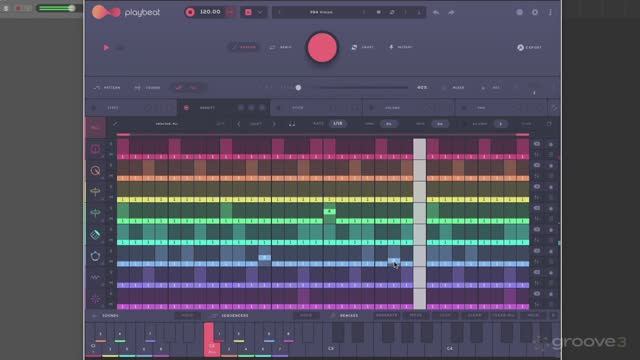The width and height of the screenshot is (640, 360).
Task: Toggle visibility eye for the magenta track
Action: (x=537, y=293)
